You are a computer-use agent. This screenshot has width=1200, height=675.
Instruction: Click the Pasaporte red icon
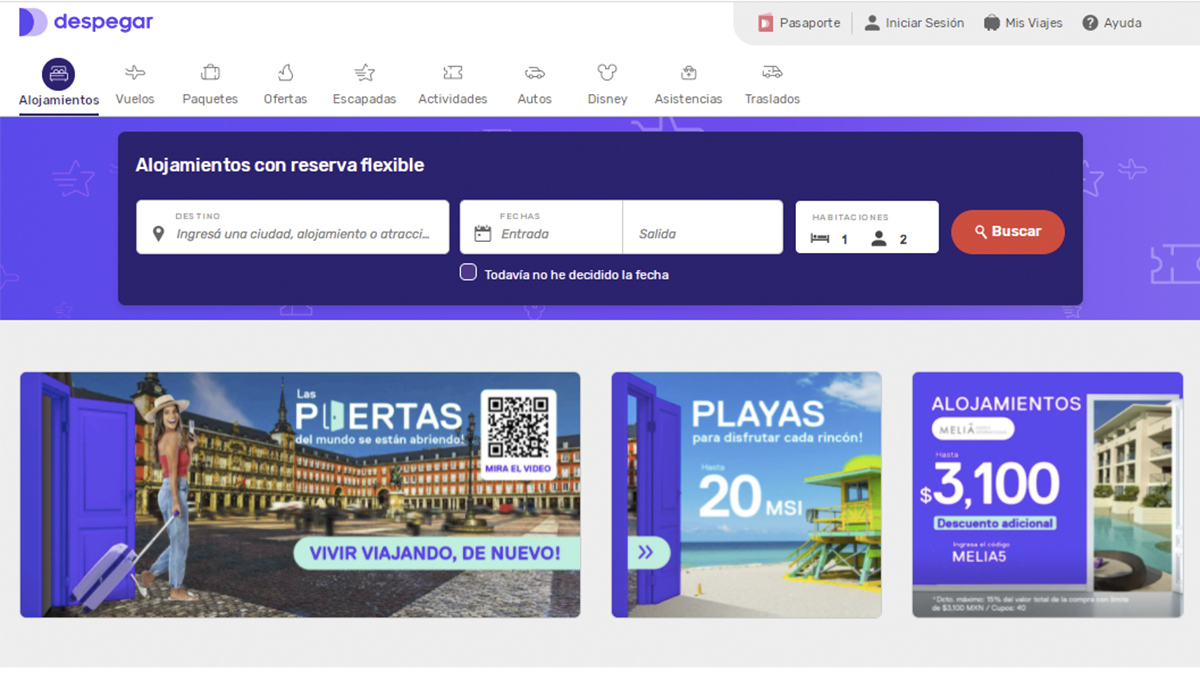765,23
